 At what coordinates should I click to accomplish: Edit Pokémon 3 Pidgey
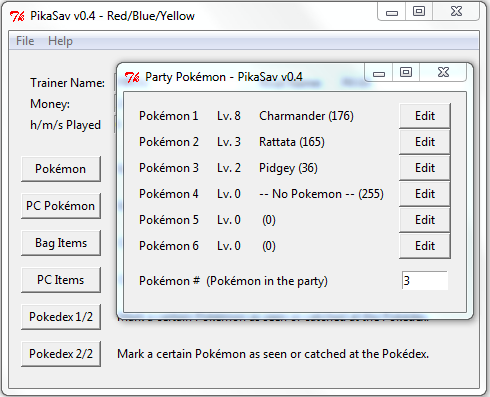425,168
